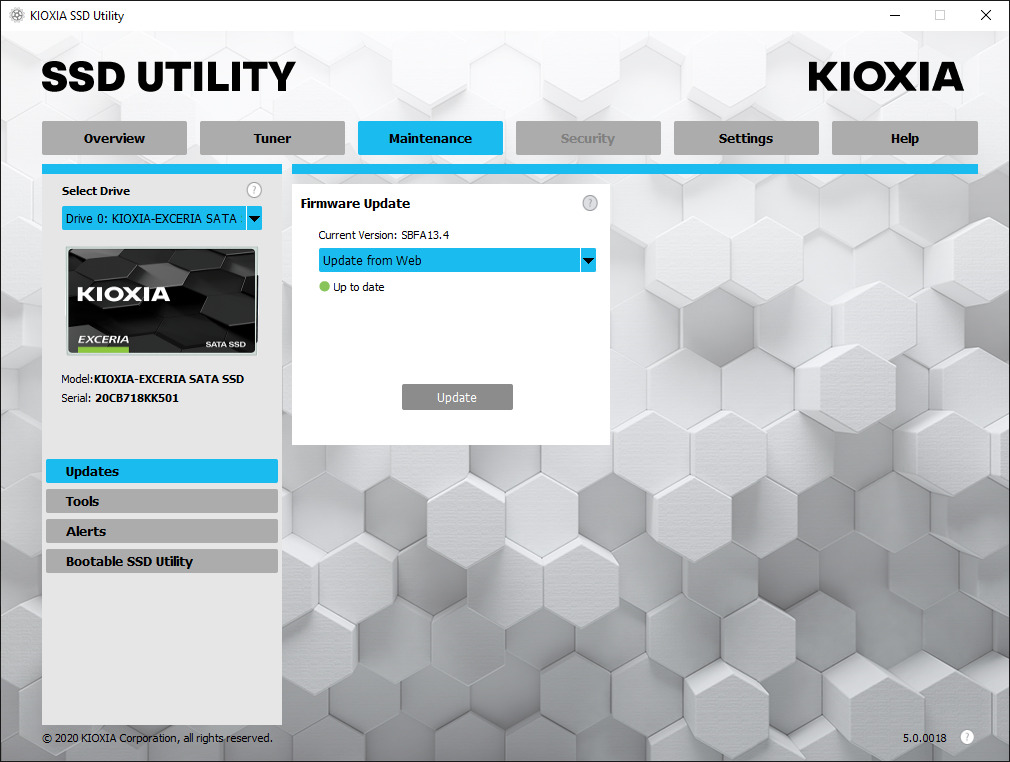Open the Tuner tab
Image resolution: width=1010 pixels, height=762 pixels.
pyautogui.click(x=272, y=138)
